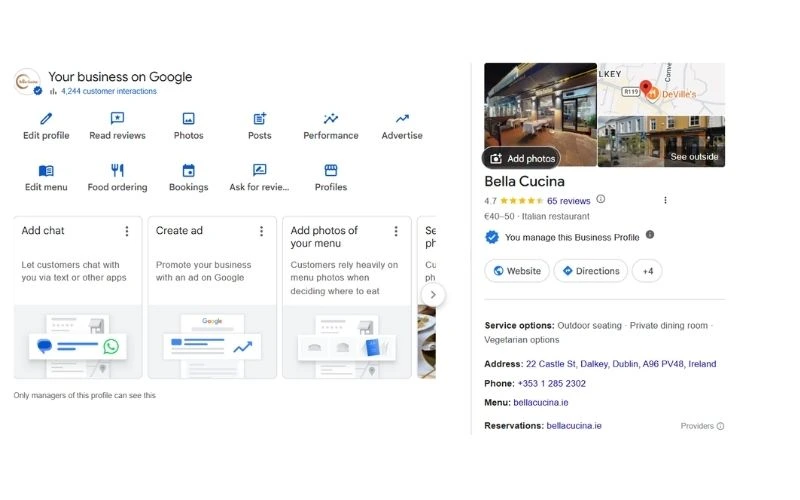Image resolution: width=800 pixels, height=500 pixels.
Task: Open the Performance chart icon
Action: click(331, 118)
